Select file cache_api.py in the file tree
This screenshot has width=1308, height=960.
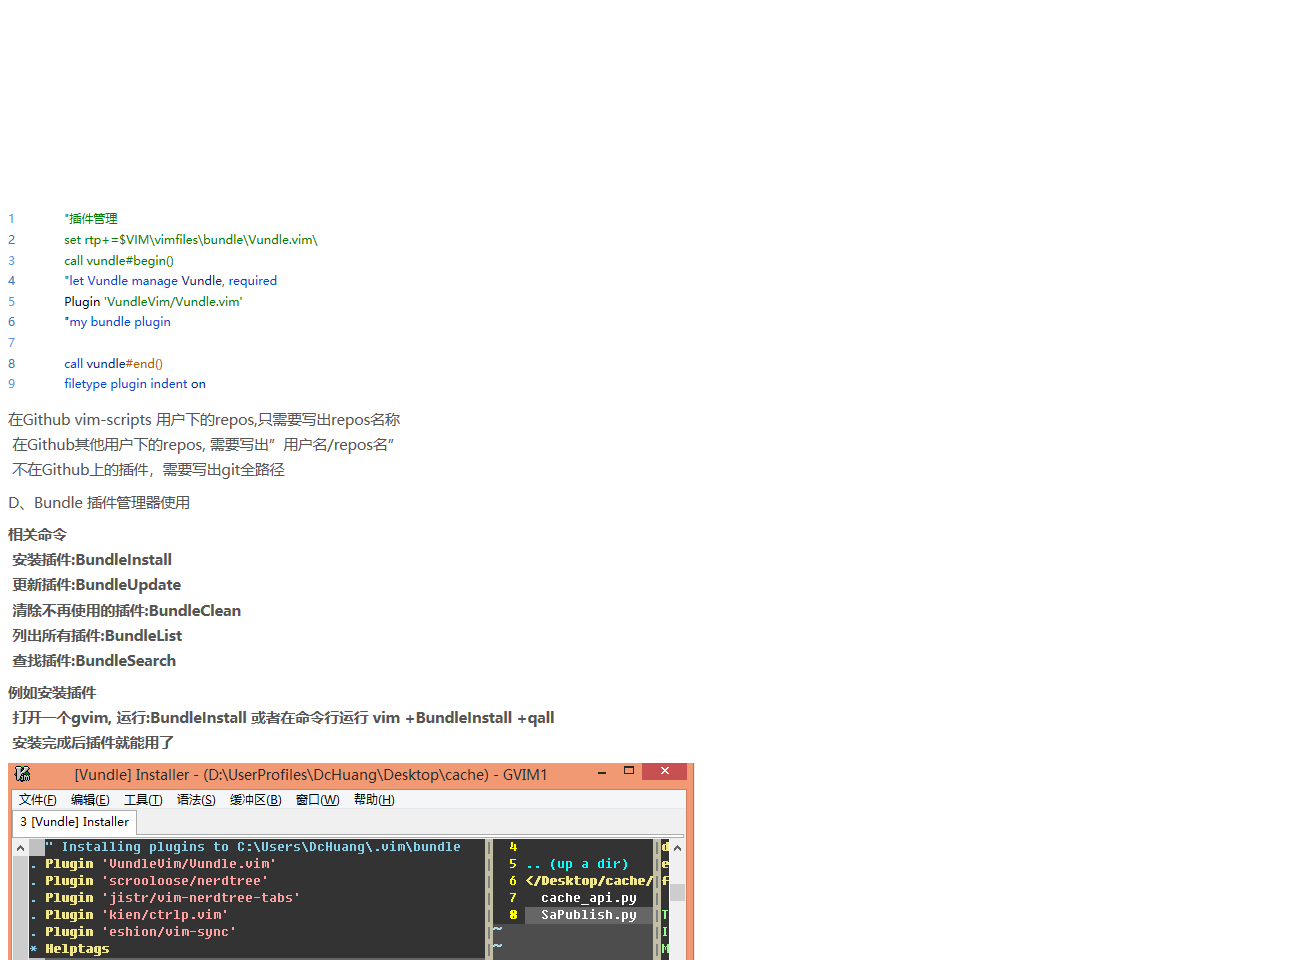589,898
